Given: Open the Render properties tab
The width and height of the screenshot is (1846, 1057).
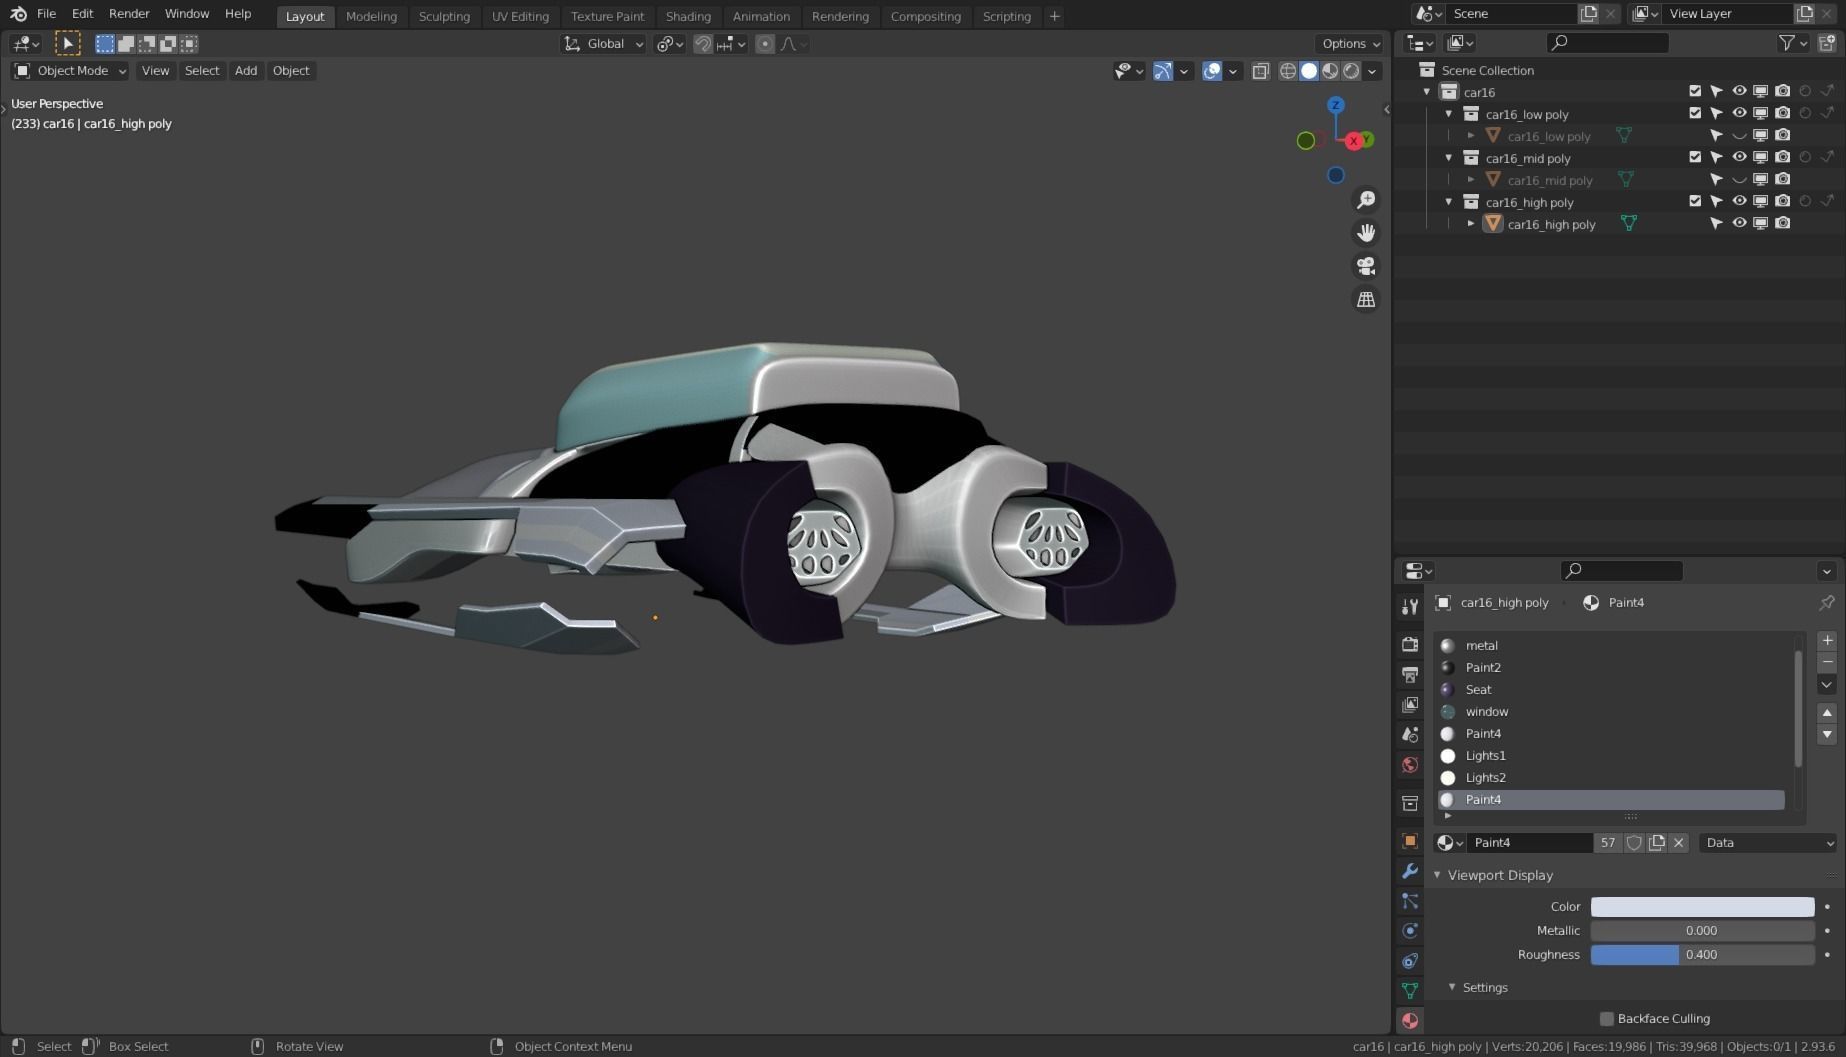Looking at the screenshot, I should click(x=1410, y=644).
